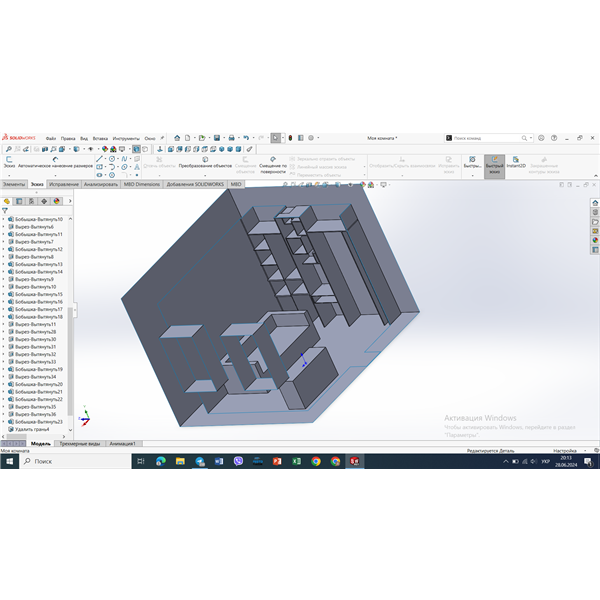This screenshot has width=600, height=600.
Task: Click the feature tree vertical scrollbar
Action: pyautogui.click(x=70, y=362)
